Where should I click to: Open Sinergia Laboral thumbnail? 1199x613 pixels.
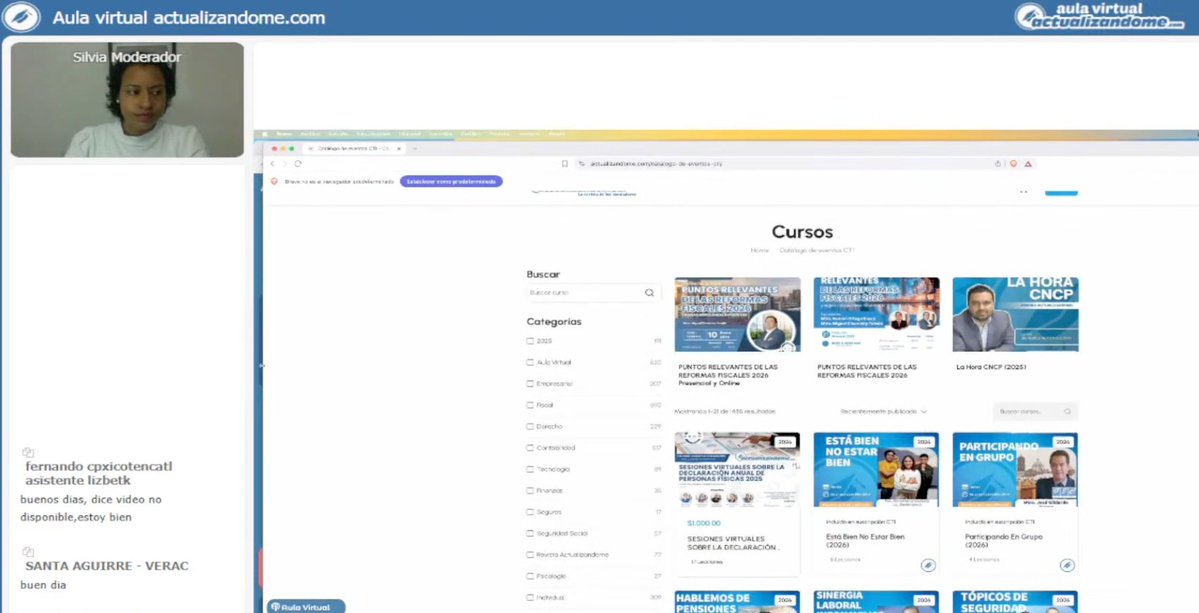876,602
